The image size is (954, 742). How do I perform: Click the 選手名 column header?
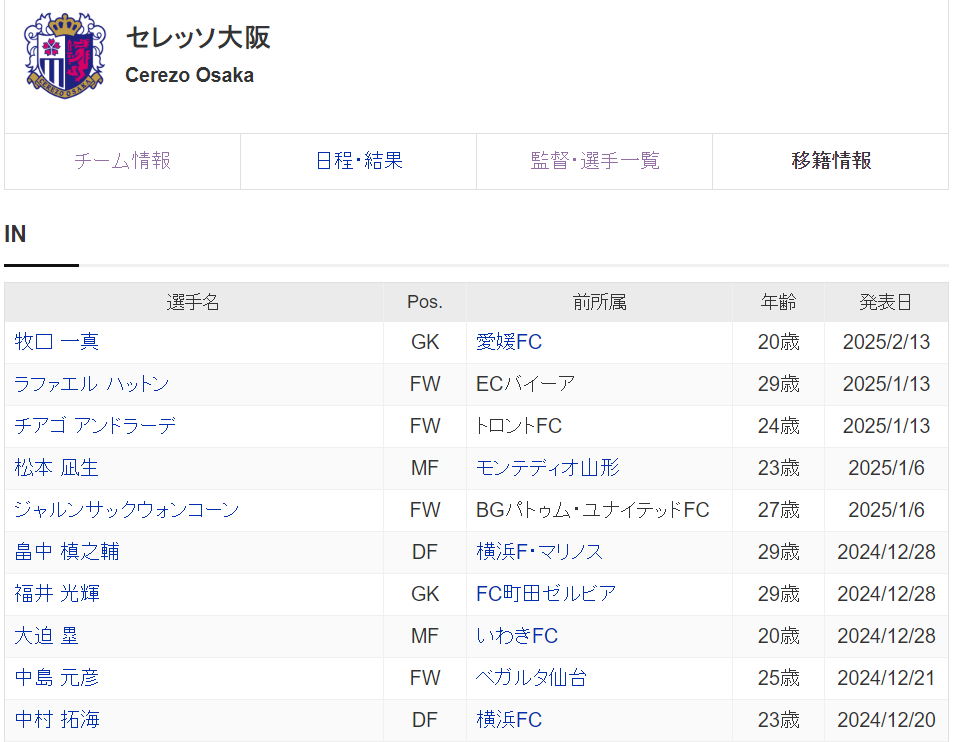(193, 302)
